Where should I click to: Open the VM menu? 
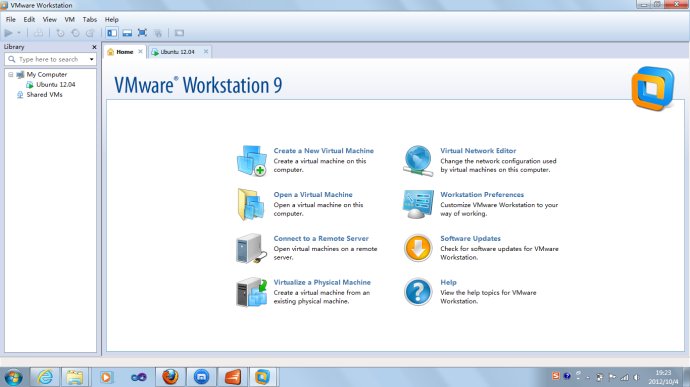coord(70,19)
